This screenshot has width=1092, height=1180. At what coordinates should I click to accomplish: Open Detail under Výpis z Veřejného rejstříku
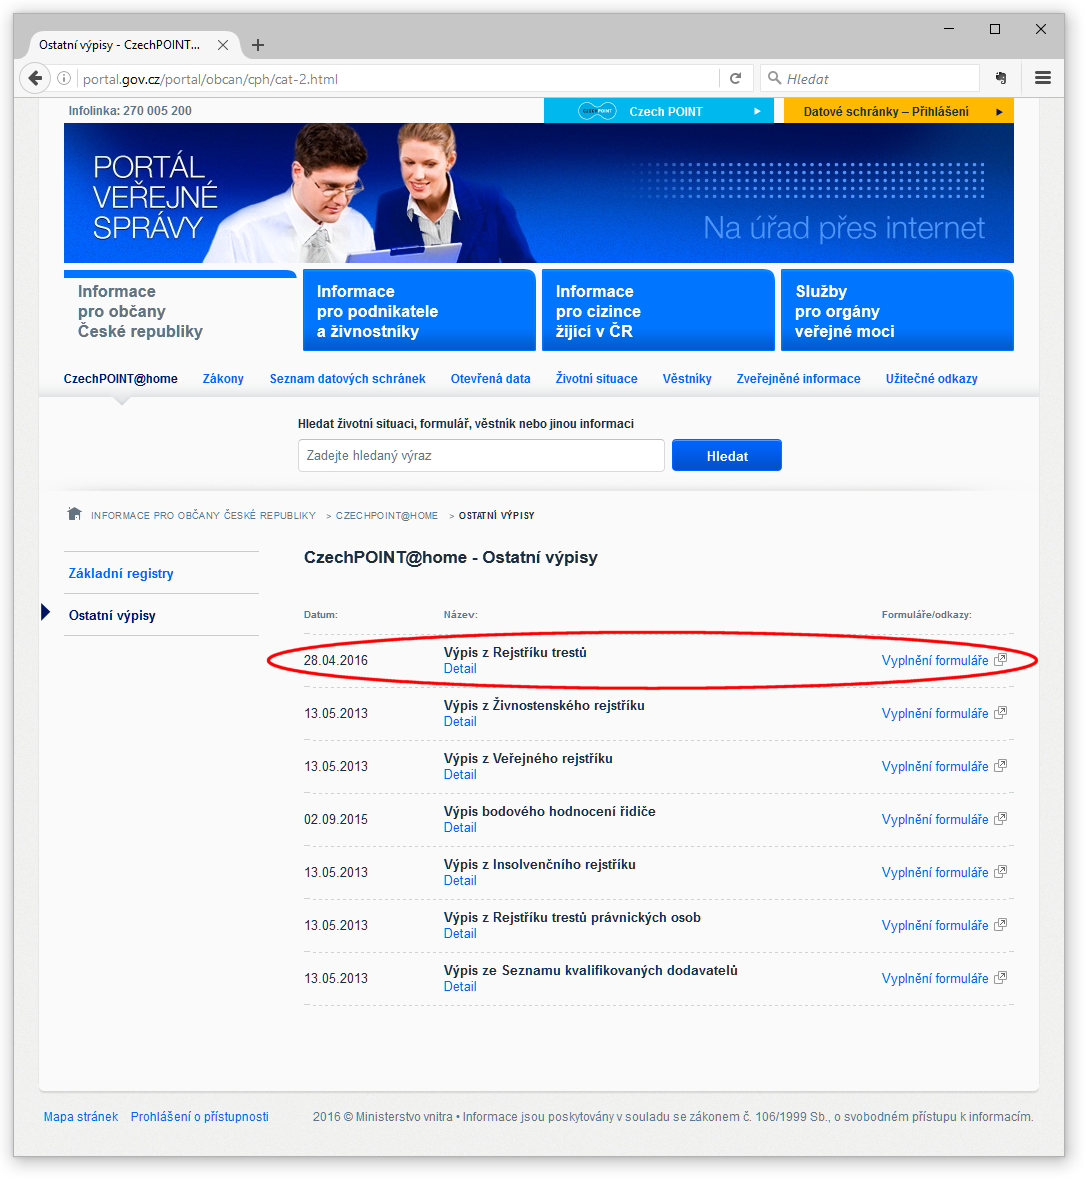click(460, 775)
